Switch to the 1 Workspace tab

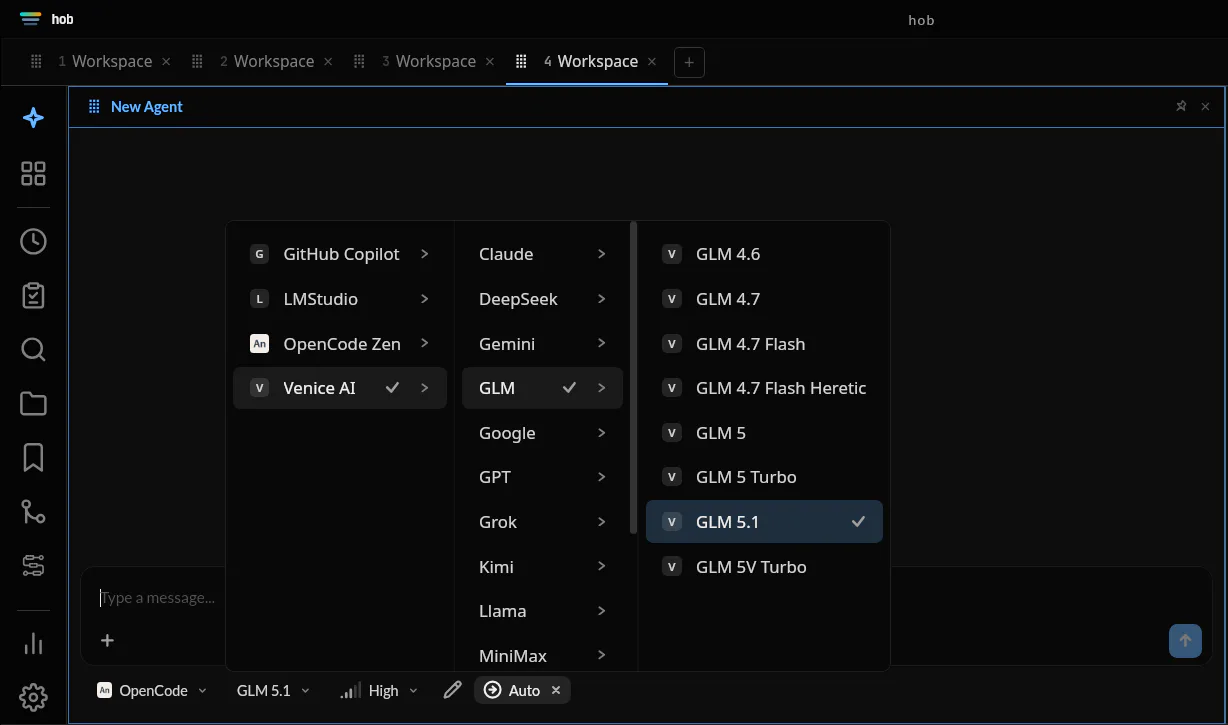click(102, 61)
